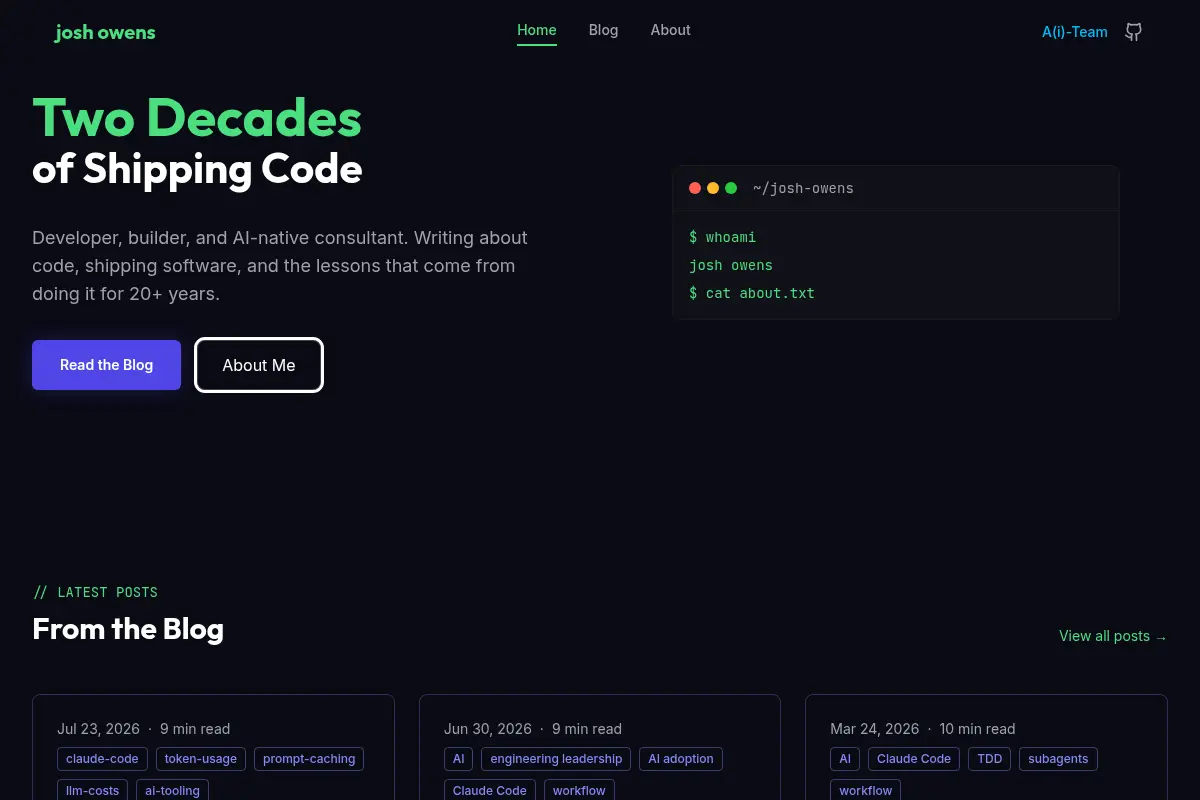This screenshot has height=800, width=1200.
Task: Select the TDD tag
Action: coord(990,759)
